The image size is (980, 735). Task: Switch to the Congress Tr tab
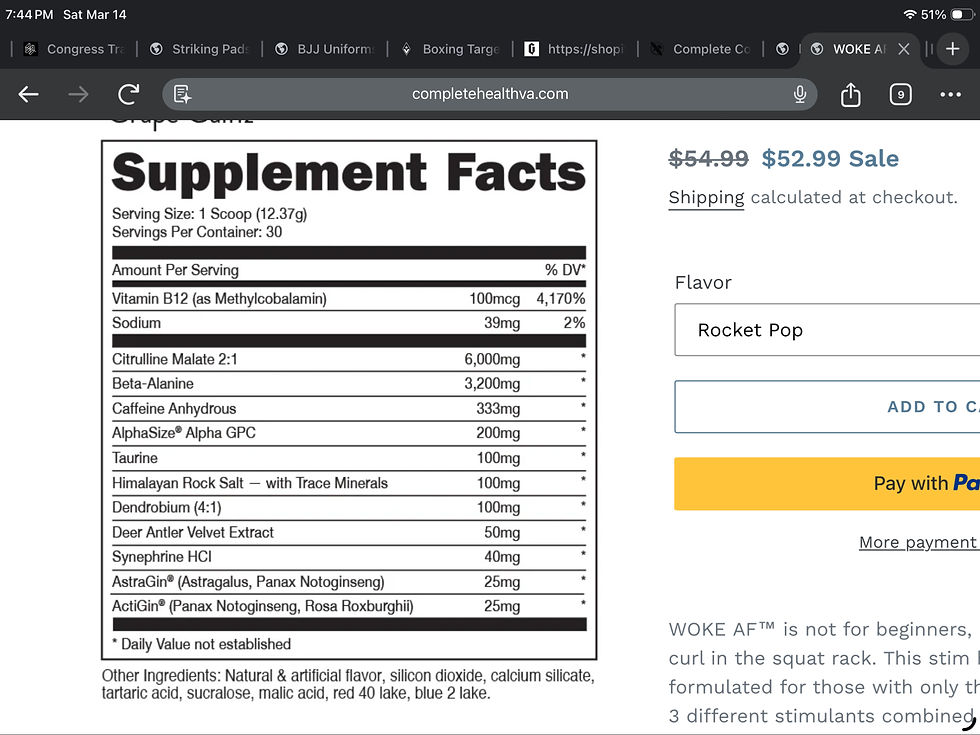[x=74, y=49]
